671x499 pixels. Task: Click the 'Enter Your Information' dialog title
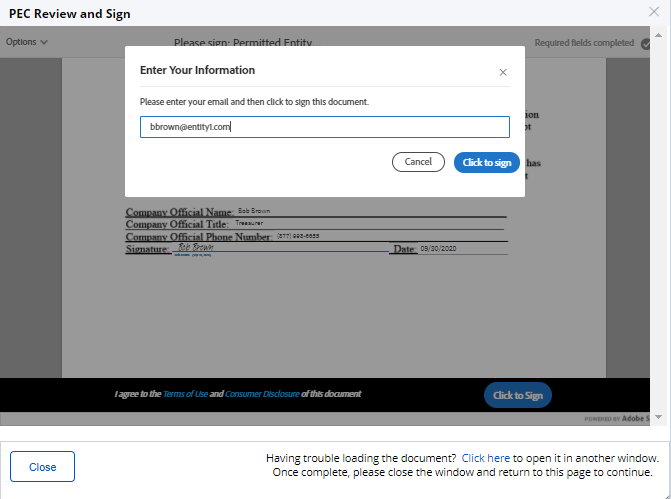[x=197, y=71]
